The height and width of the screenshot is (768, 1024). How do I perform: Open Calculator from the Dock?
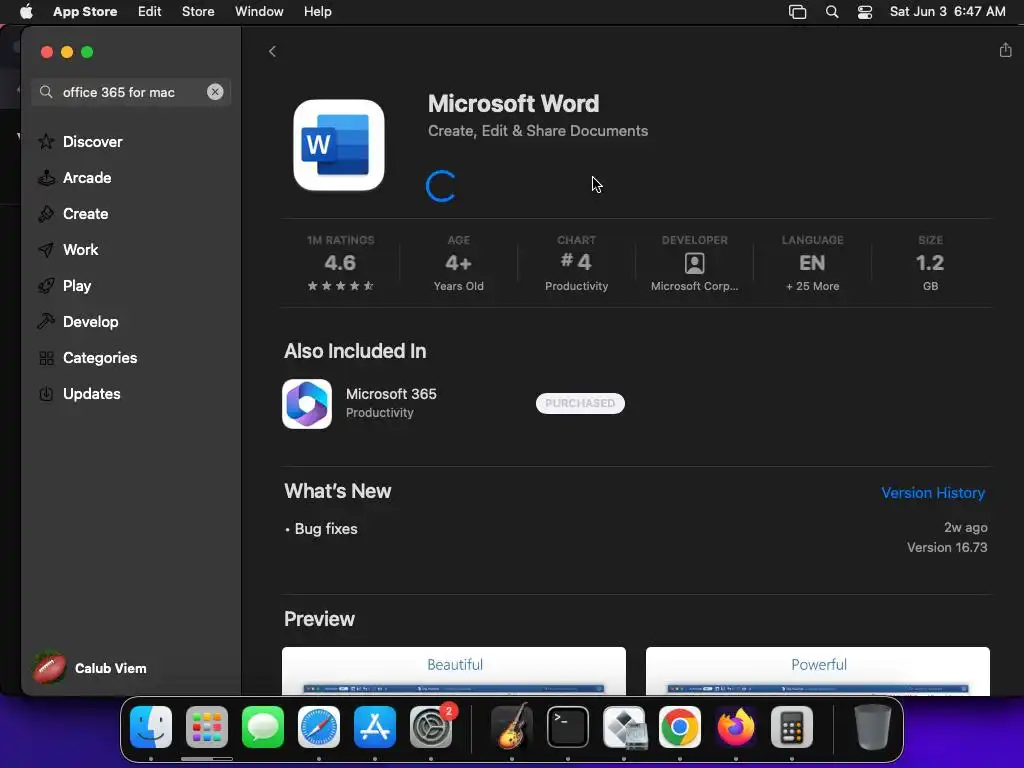792,727
